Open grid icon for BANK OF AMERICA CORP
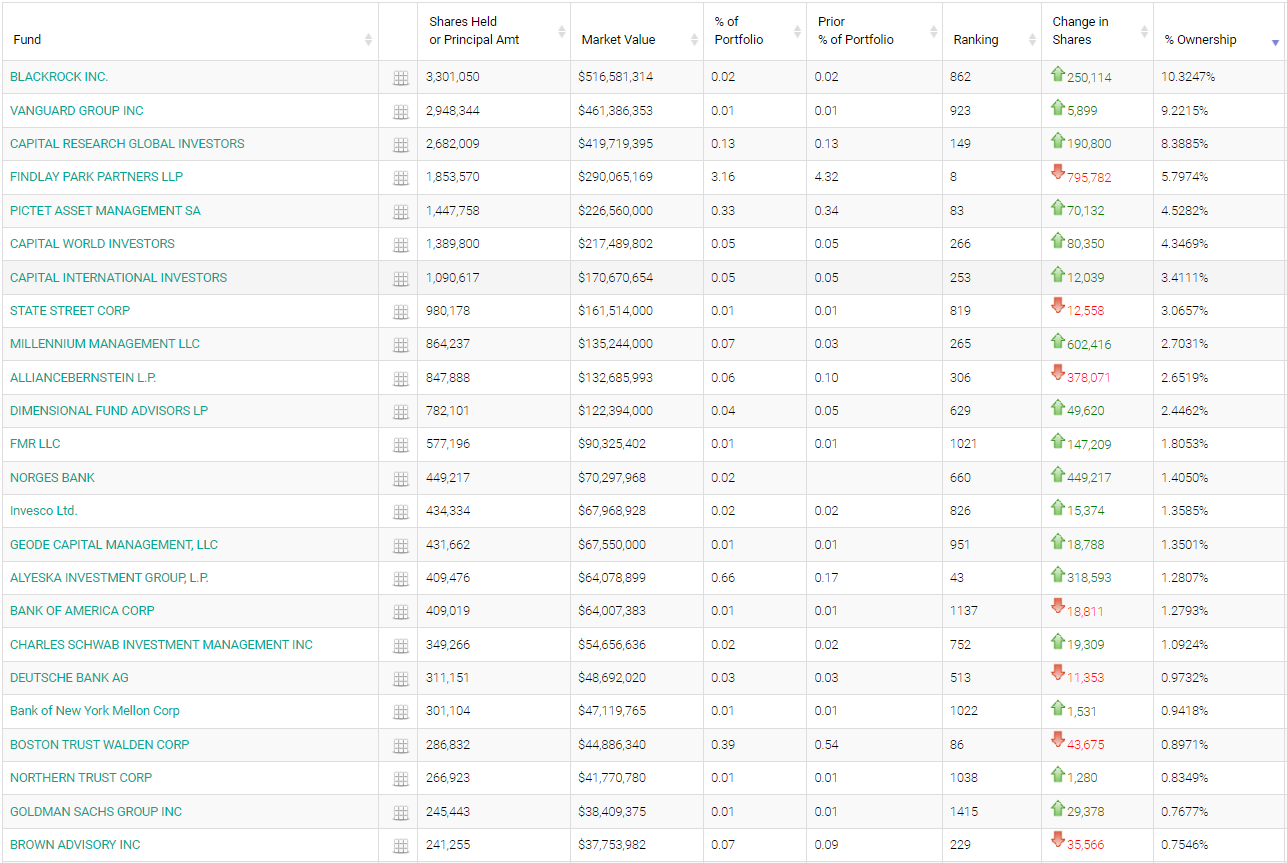The image size is (1287, 863). pyautogui.click(x=401, y=612)
